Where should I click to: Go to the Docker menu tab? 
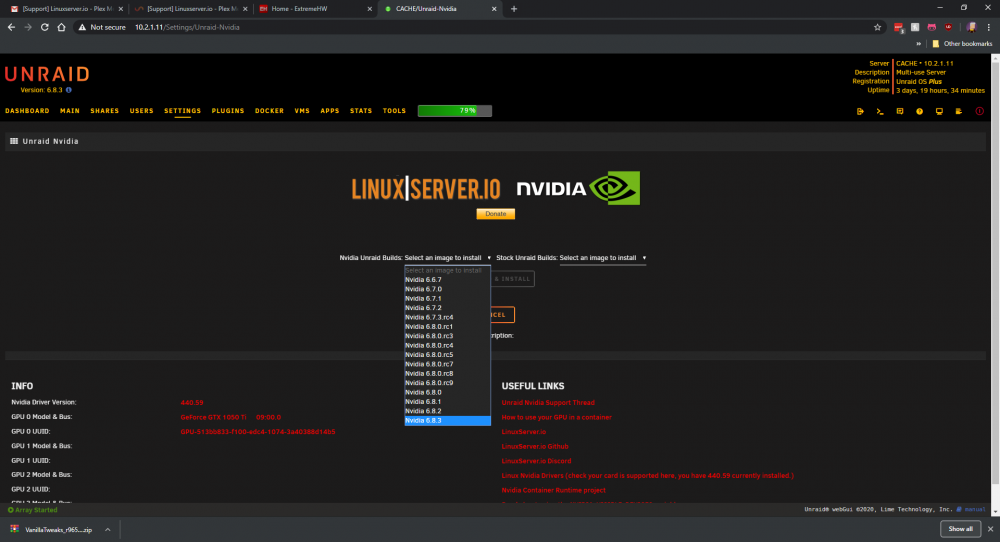269,111
